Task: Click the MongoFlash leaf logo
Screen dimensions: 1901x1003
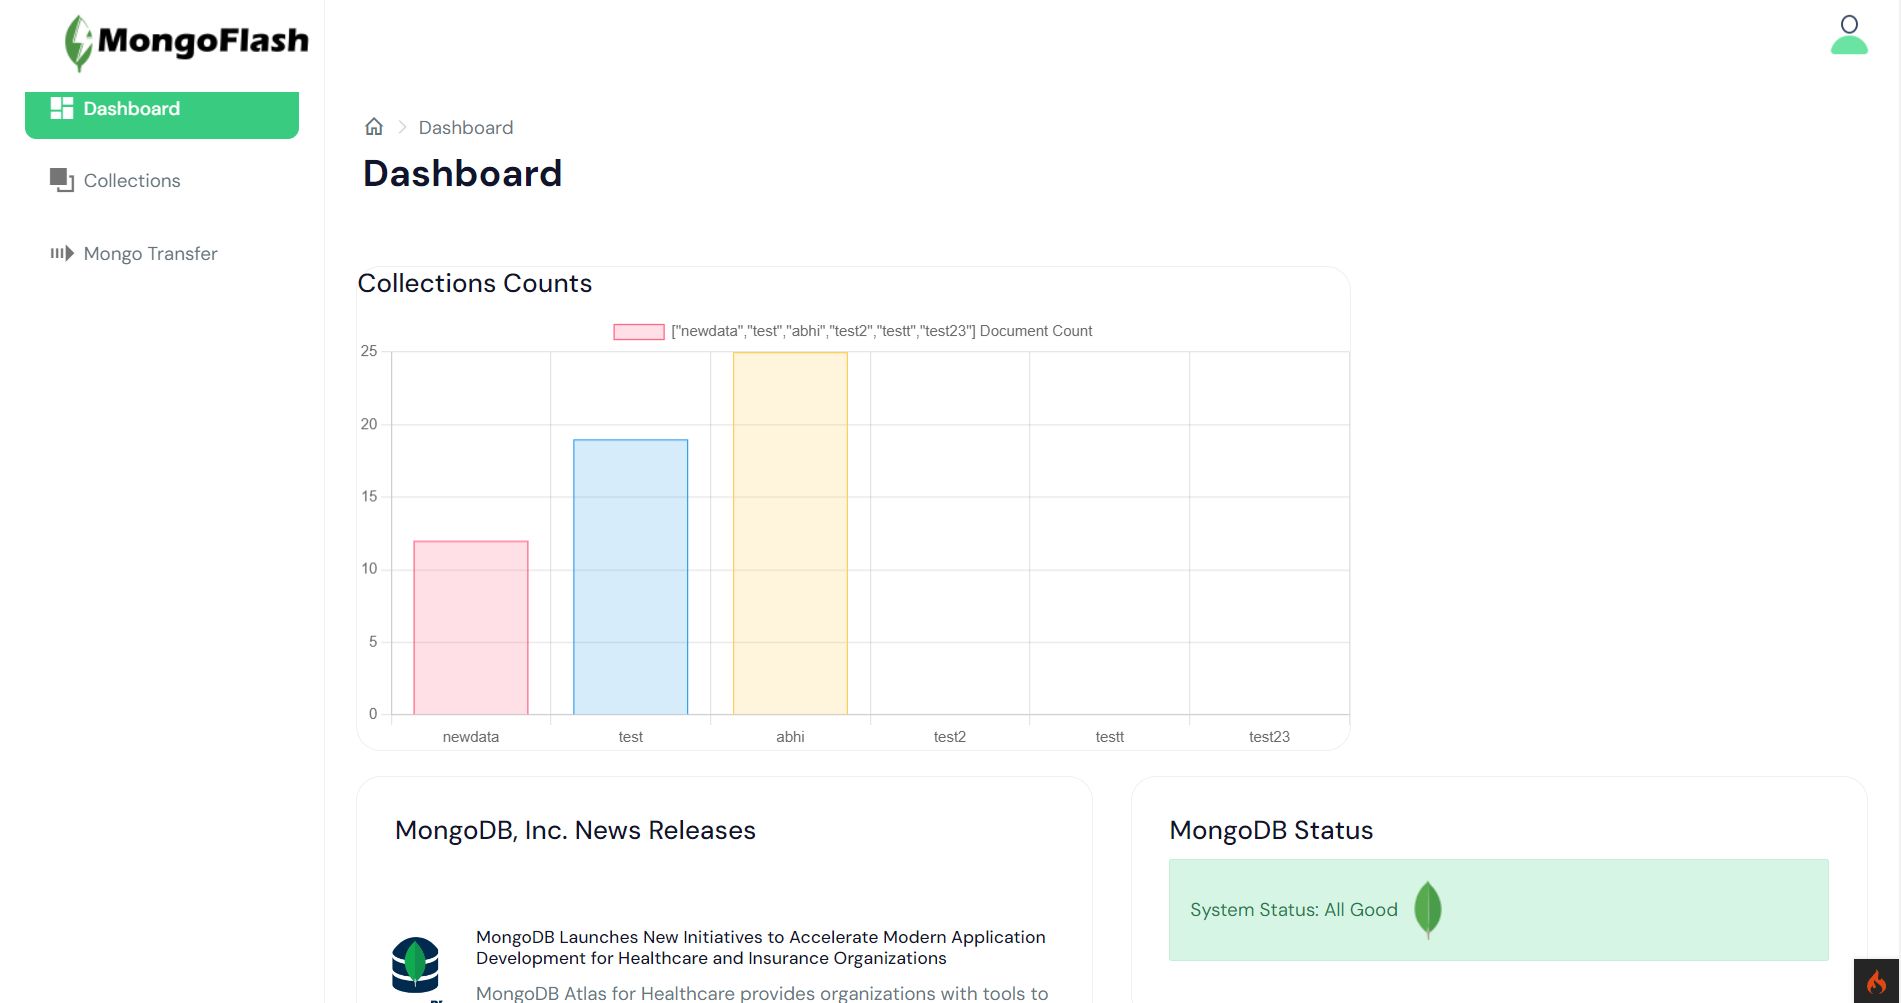Action: point(78,43)
